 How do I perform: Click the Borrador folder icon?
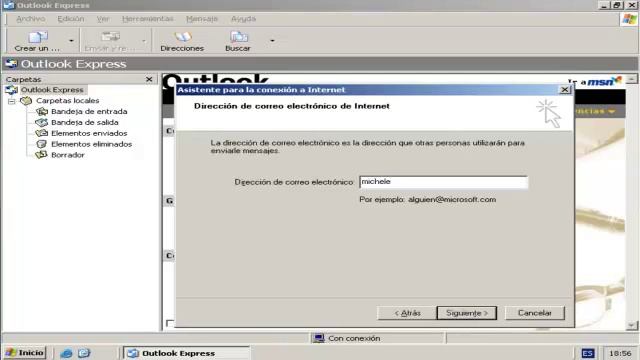pyautogui.click(x=42, y=155)
